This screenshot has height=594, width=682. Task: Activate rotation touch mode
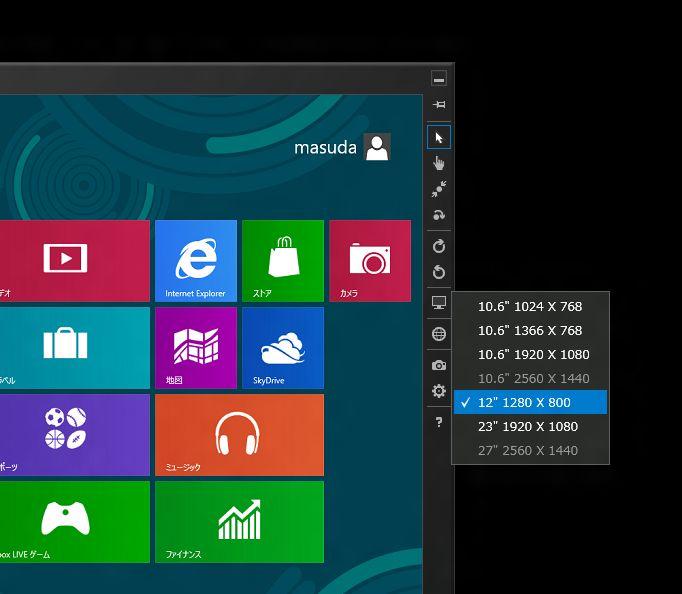click(438, 215)
